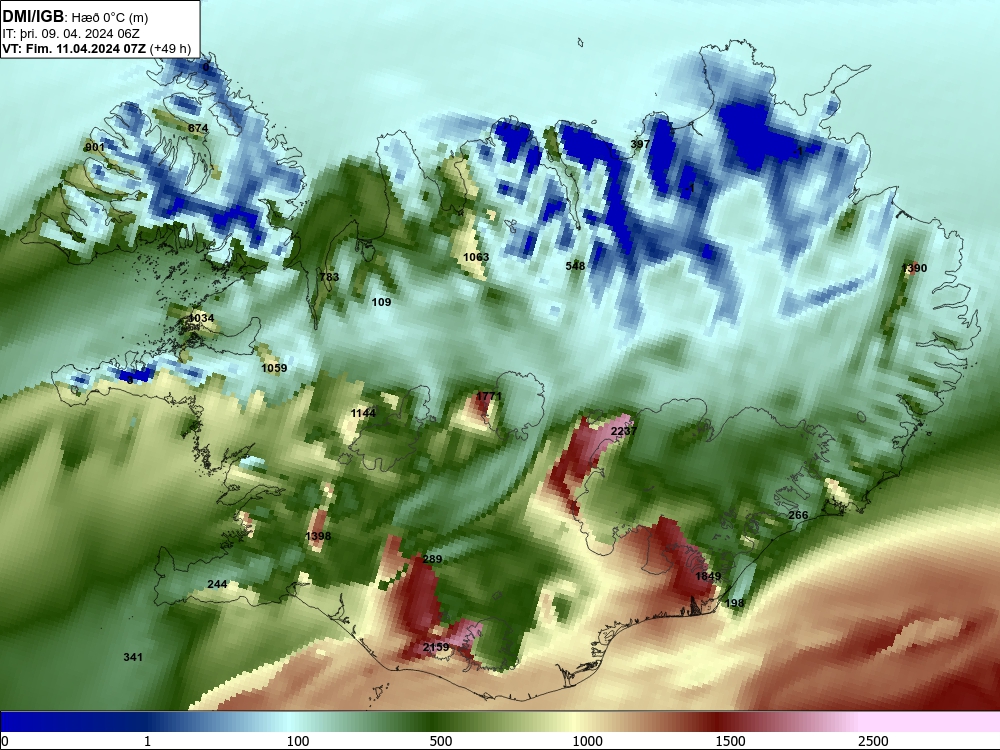Click the 2500 tick on the legend bar

pyautogui.click(x=873, y=740)
